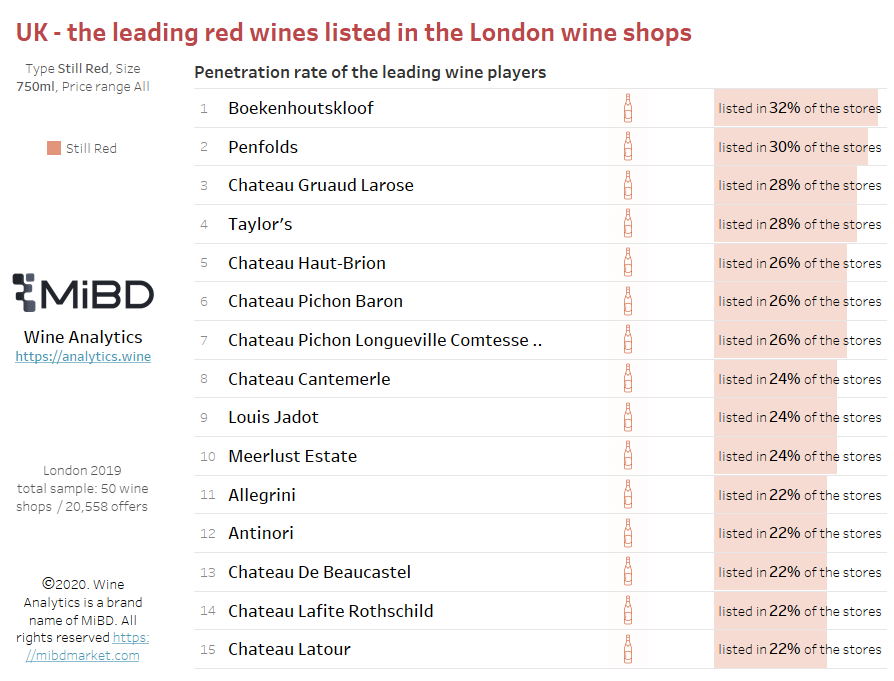Click the bottle icon beside Penfolds

tap(628, 147)
